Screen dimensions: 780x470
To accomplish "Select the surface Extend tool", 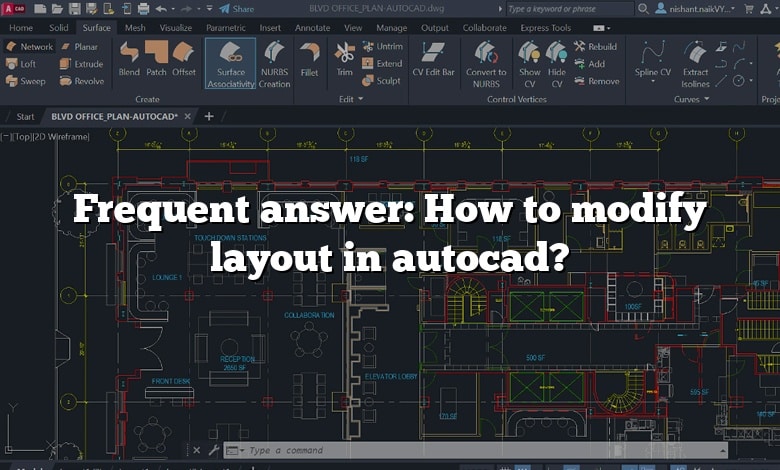I will click(382, 63).
